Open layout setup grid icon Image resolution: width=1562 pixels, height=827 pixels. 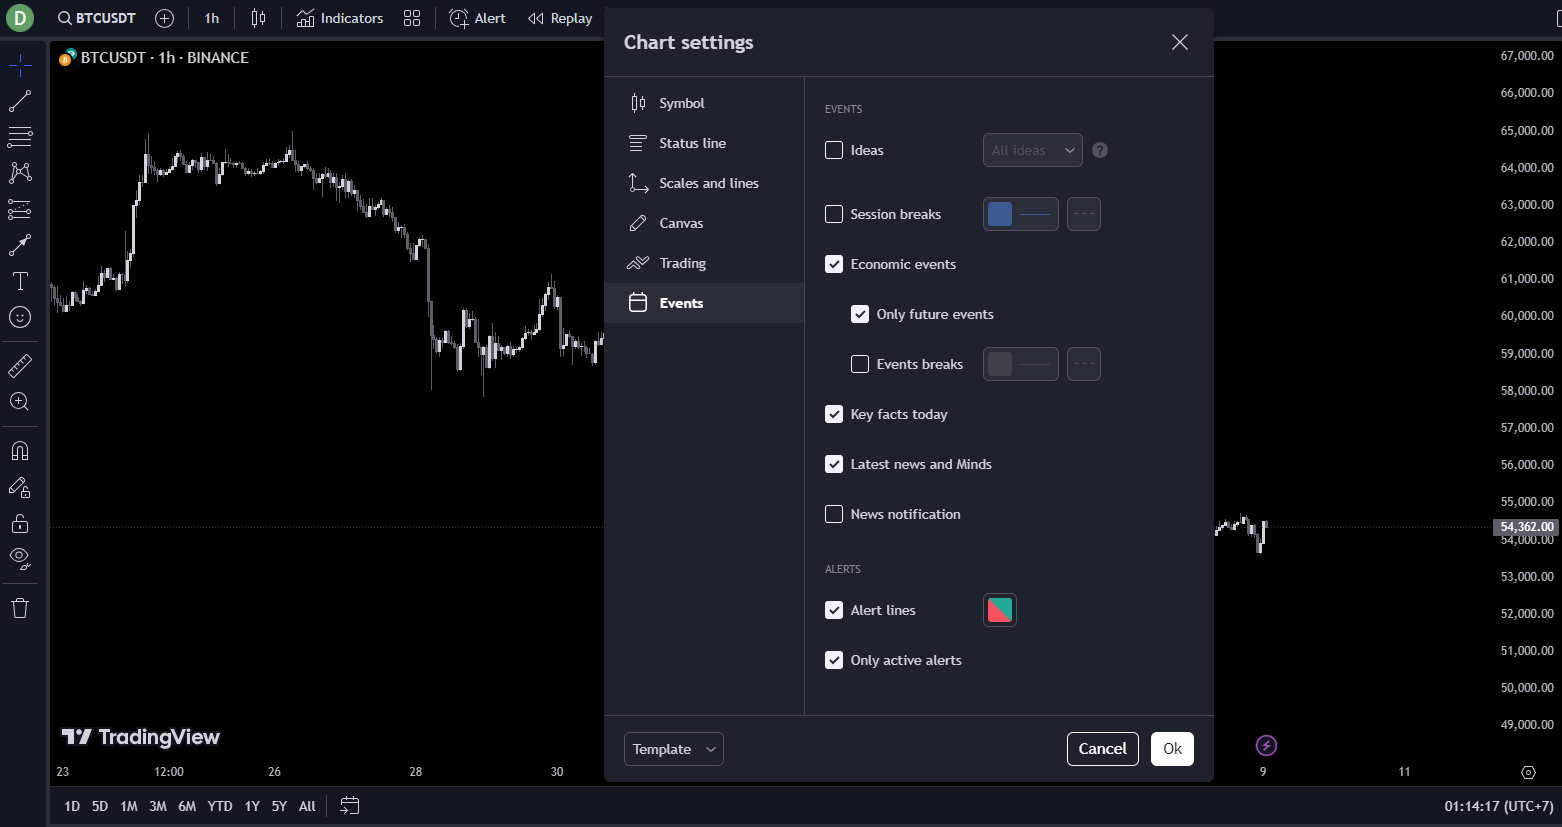412,18
